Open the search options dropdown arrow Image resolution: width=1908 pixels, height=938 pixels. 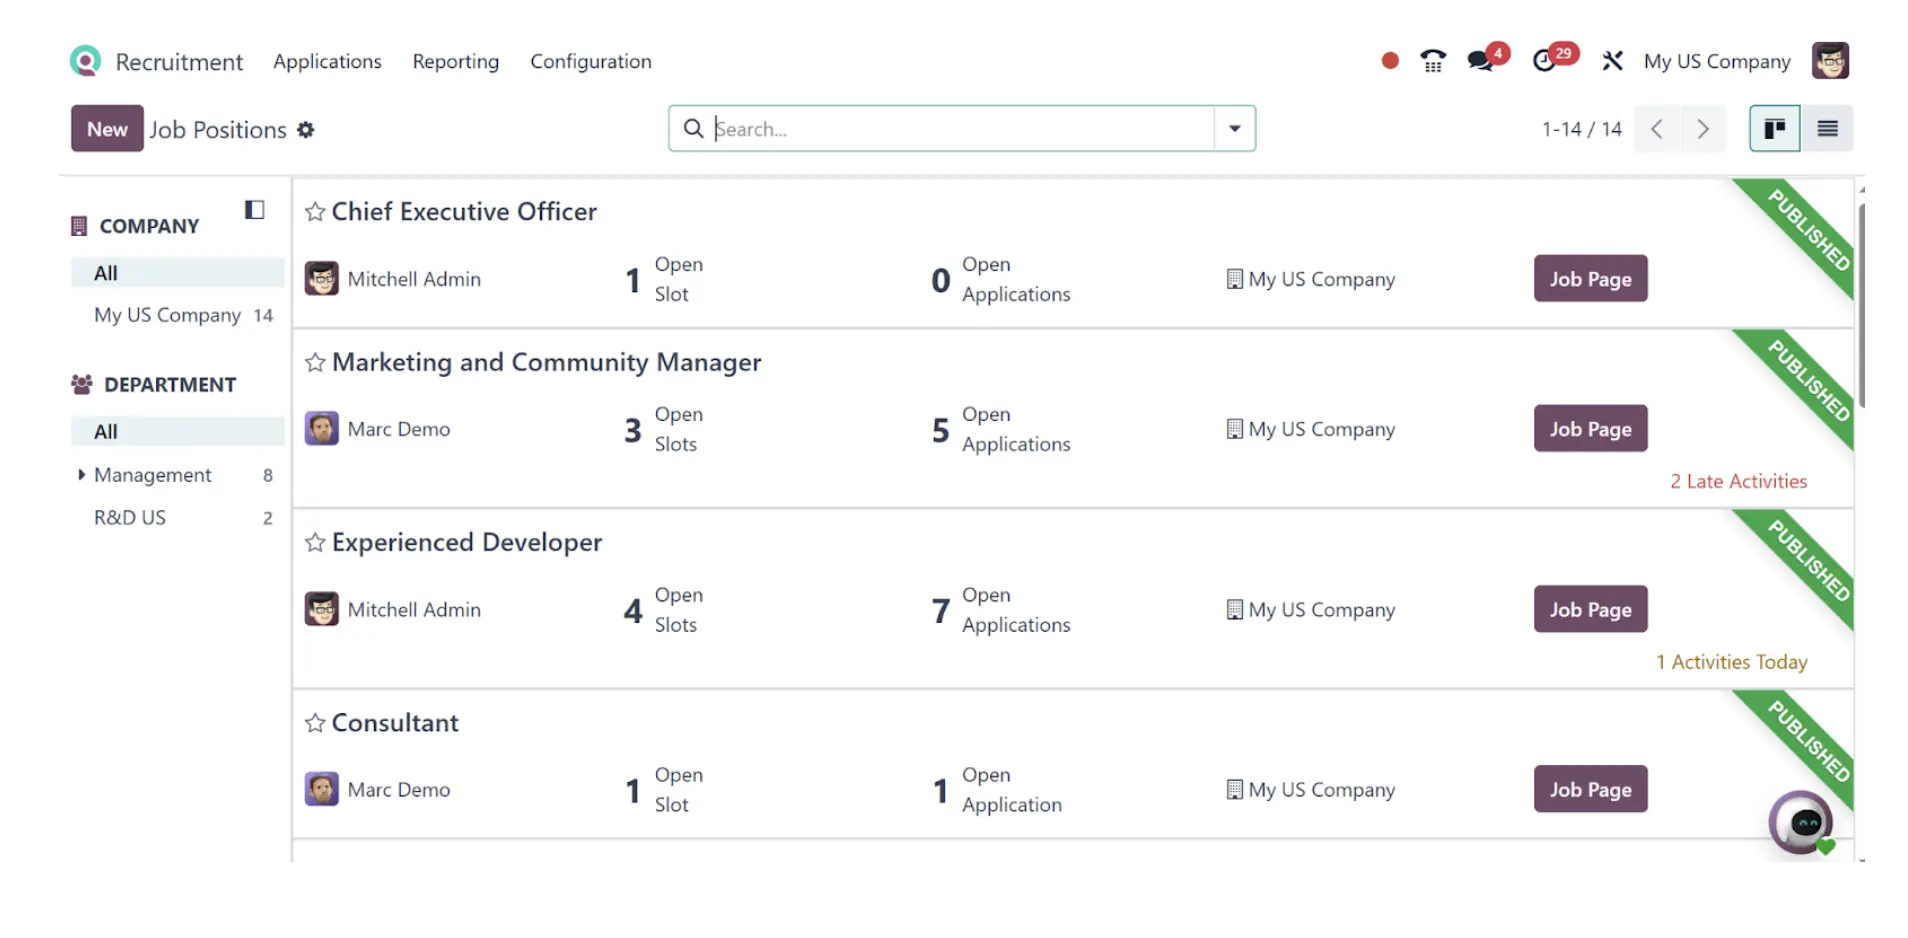(1235, 129)
